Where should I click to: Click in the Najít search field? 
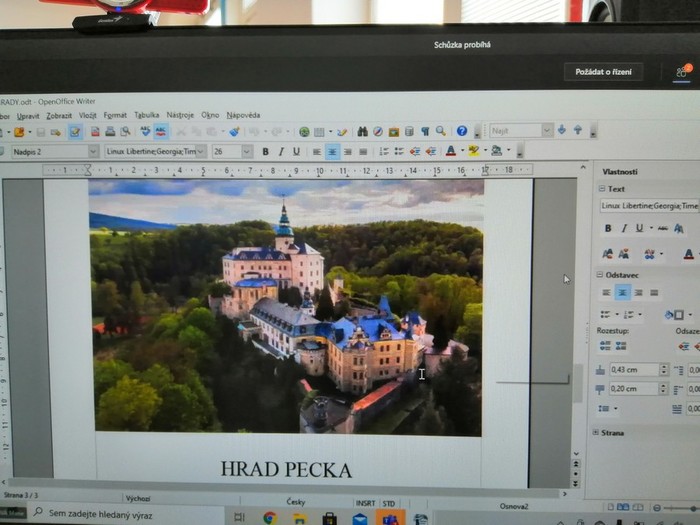[x=516, y=130]
